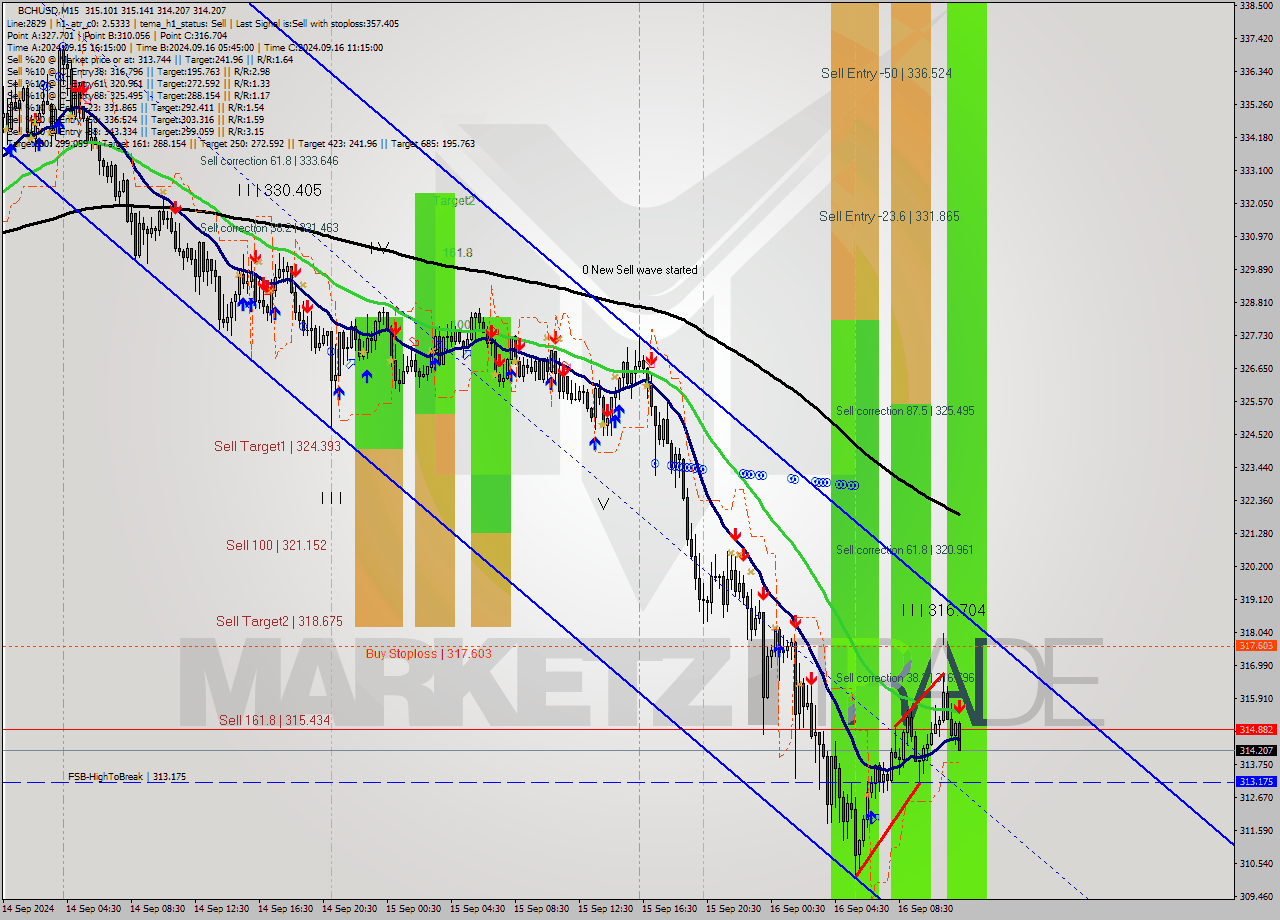The height and width of the screenshot is (920, 1280).
Task: Click the 'Target 685: 195.763' text
Action: pyautogui.click(x=433, y=143)
